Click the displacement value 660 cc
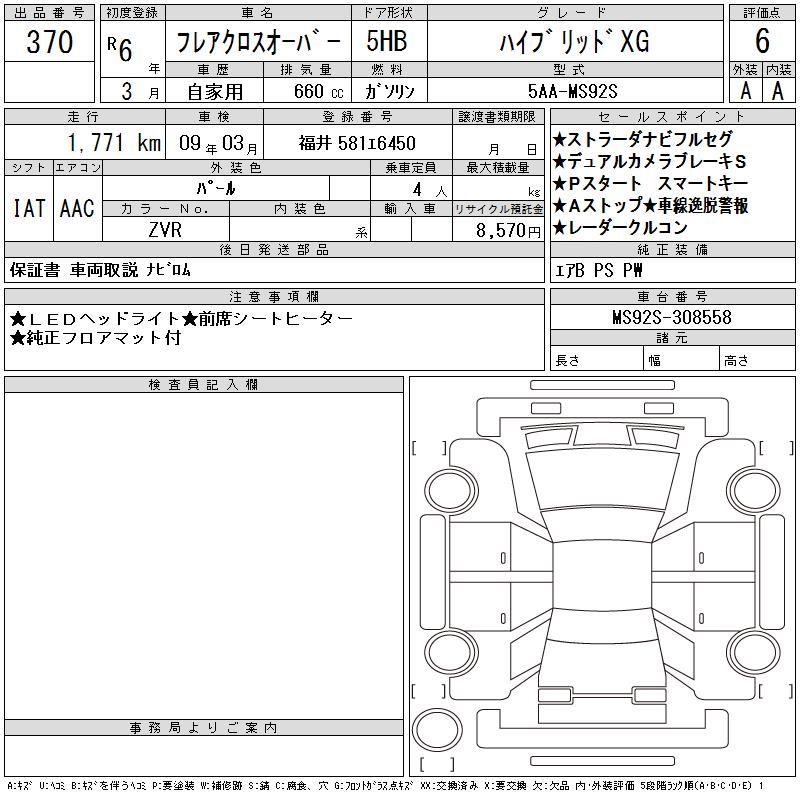800x800 pixels. tap(318, 92)
